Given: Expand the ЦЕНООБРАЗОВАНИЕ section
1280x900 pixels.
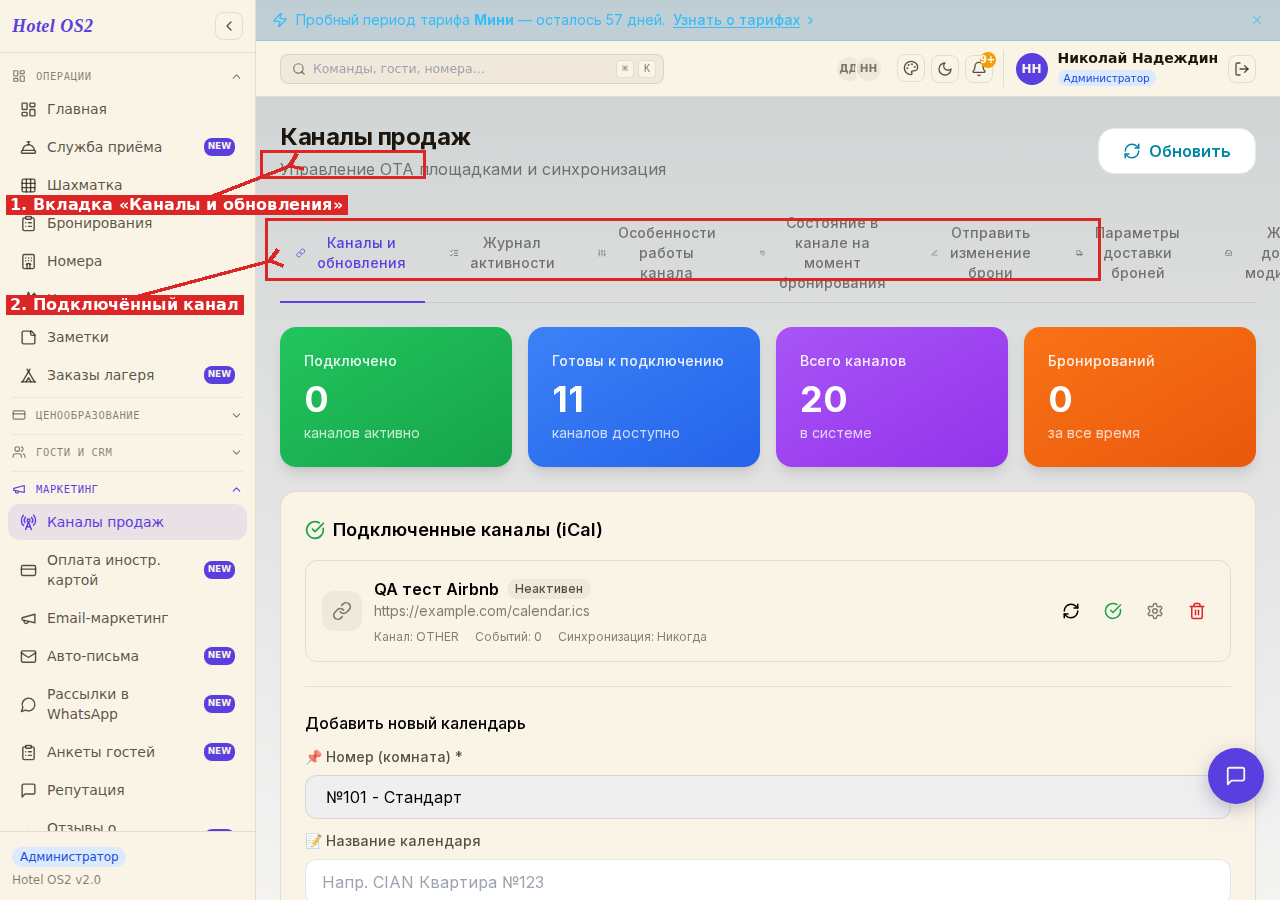Looking at the screenshot, I should (x=127, y=415).
